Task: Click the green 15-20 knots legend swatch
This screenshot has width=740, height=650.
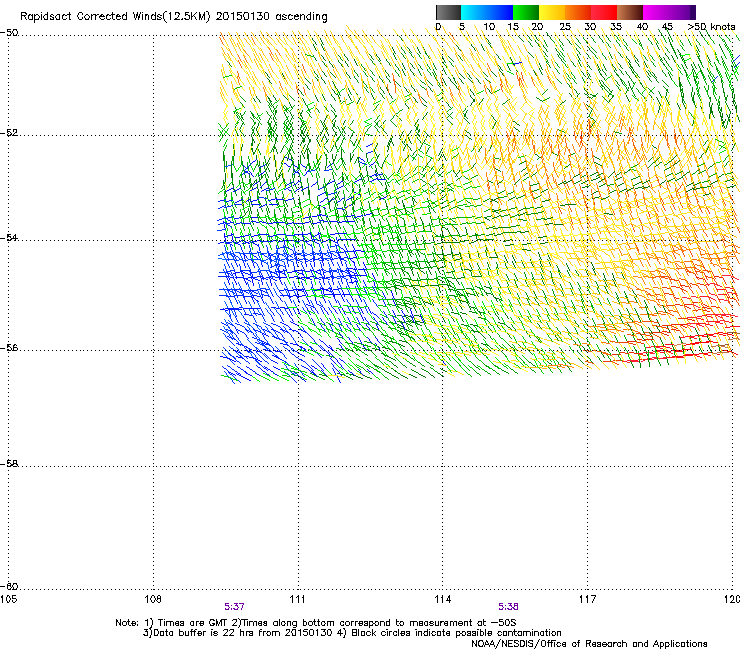Action: tap(526, 12)
